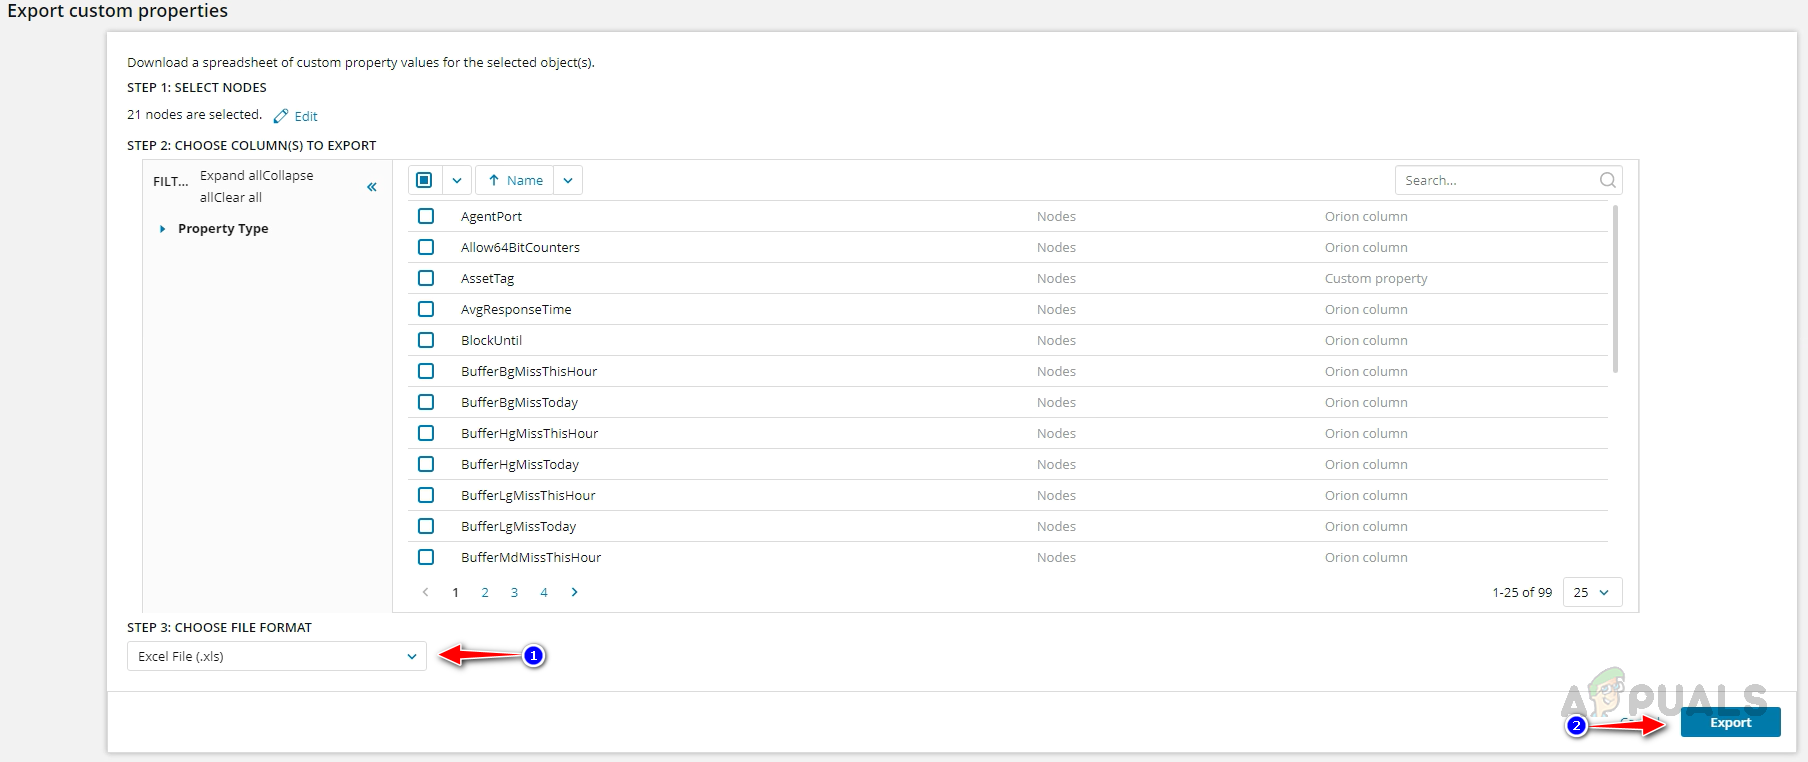The height and width of the screenshot is (762, 1808).
Task: Collapse the filter panel with double-chevron icon
Action: coord(372,187)
